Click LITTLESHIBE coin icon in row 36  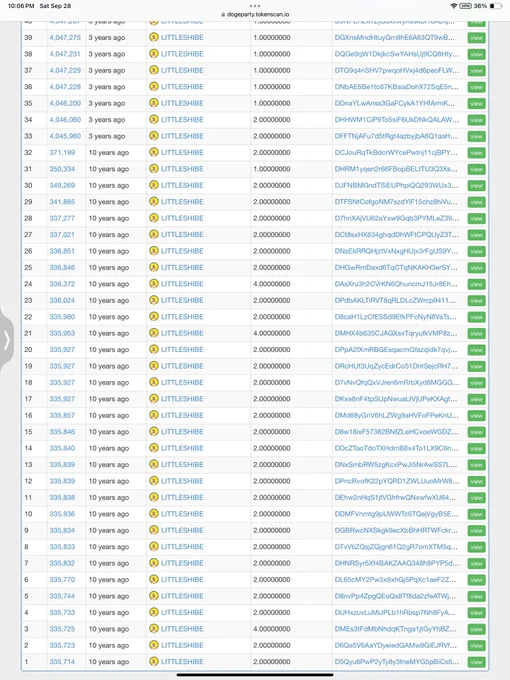[154, 87]
